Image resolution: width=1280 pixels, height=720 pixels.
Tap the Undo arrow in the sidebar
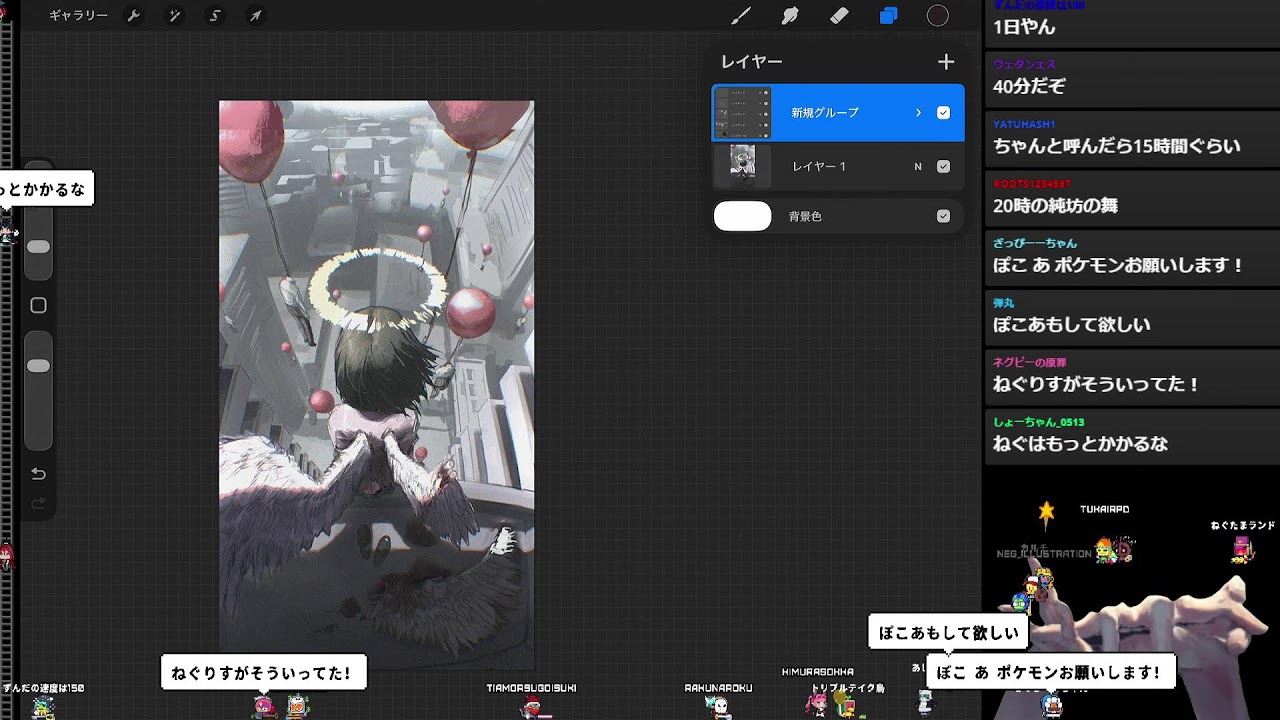click(39, 473)
